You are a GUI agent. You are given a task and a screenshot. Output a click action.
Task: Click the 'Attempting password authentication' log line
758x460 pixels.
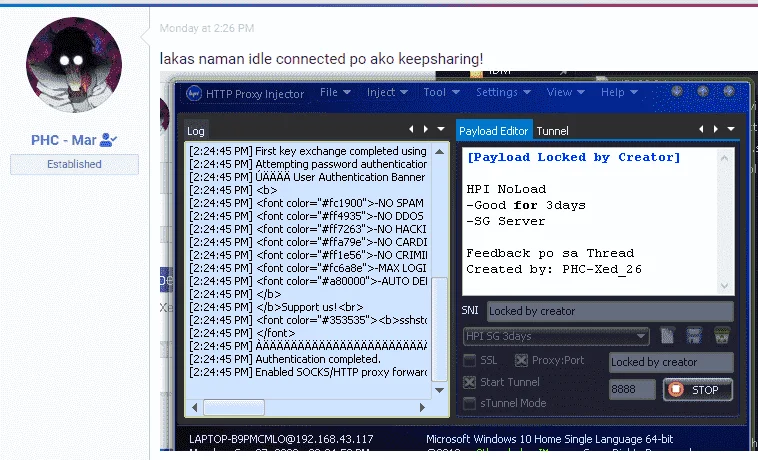308,164
